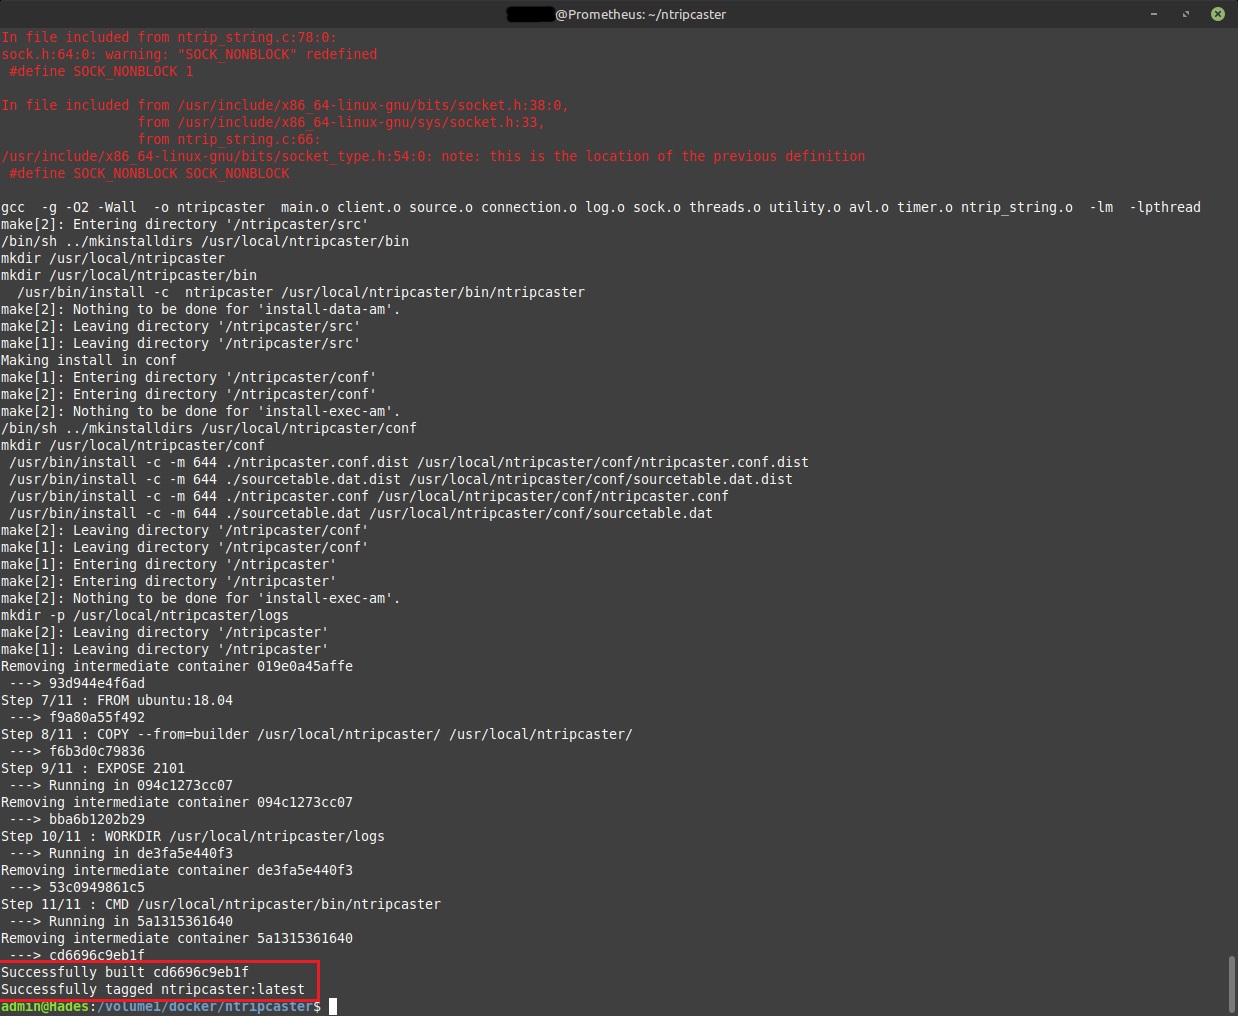This screenshot has width=1238, height=1016.
Task: Click '---> Running in 5a1315361640' line
Action: click(x=121, y=921)
